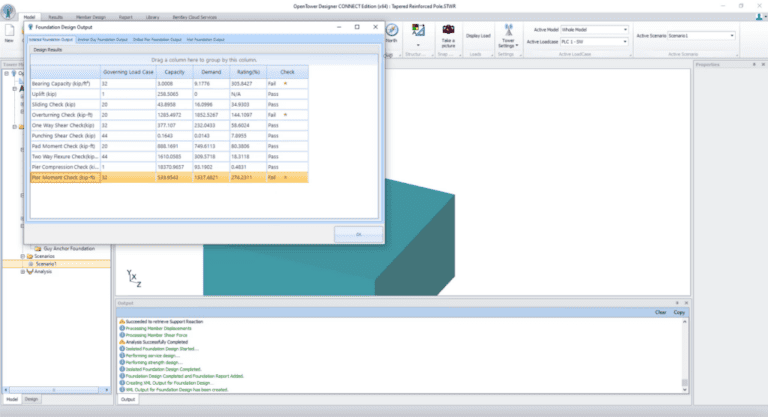This screenshot has width=768, height=417.
Task: Click fail star icon in Pier Moment Check row
Action: tap(286, 177)
